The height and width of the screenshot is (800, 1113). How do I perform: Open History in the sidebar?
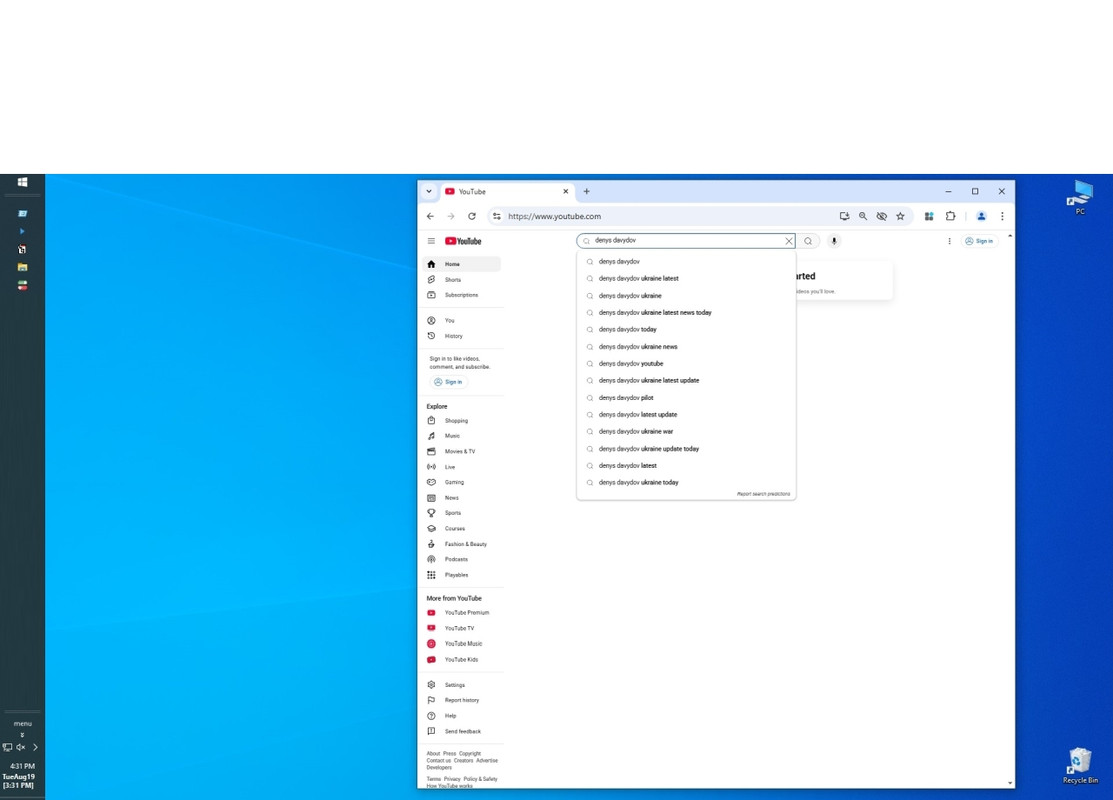pyautogui.click(x=462, y=336)
